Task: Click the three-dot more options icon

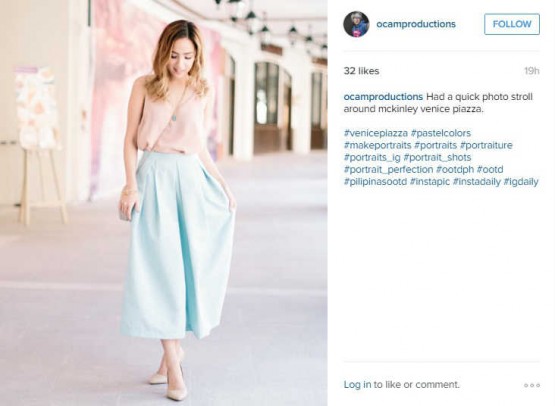Action: (532, 385)
